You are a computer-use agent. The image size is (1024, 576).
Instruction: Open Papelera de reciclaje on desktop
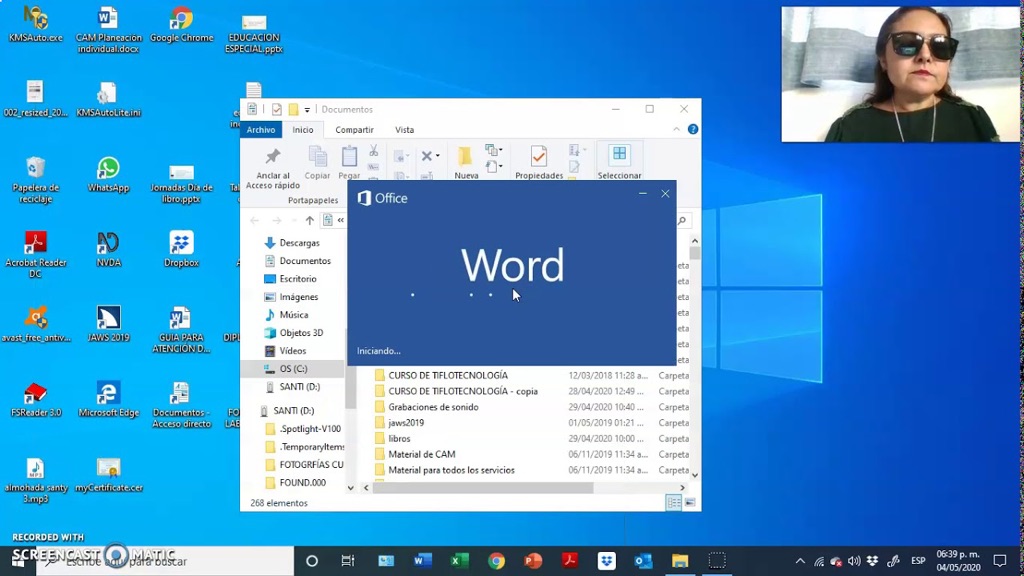coord(36,180)
